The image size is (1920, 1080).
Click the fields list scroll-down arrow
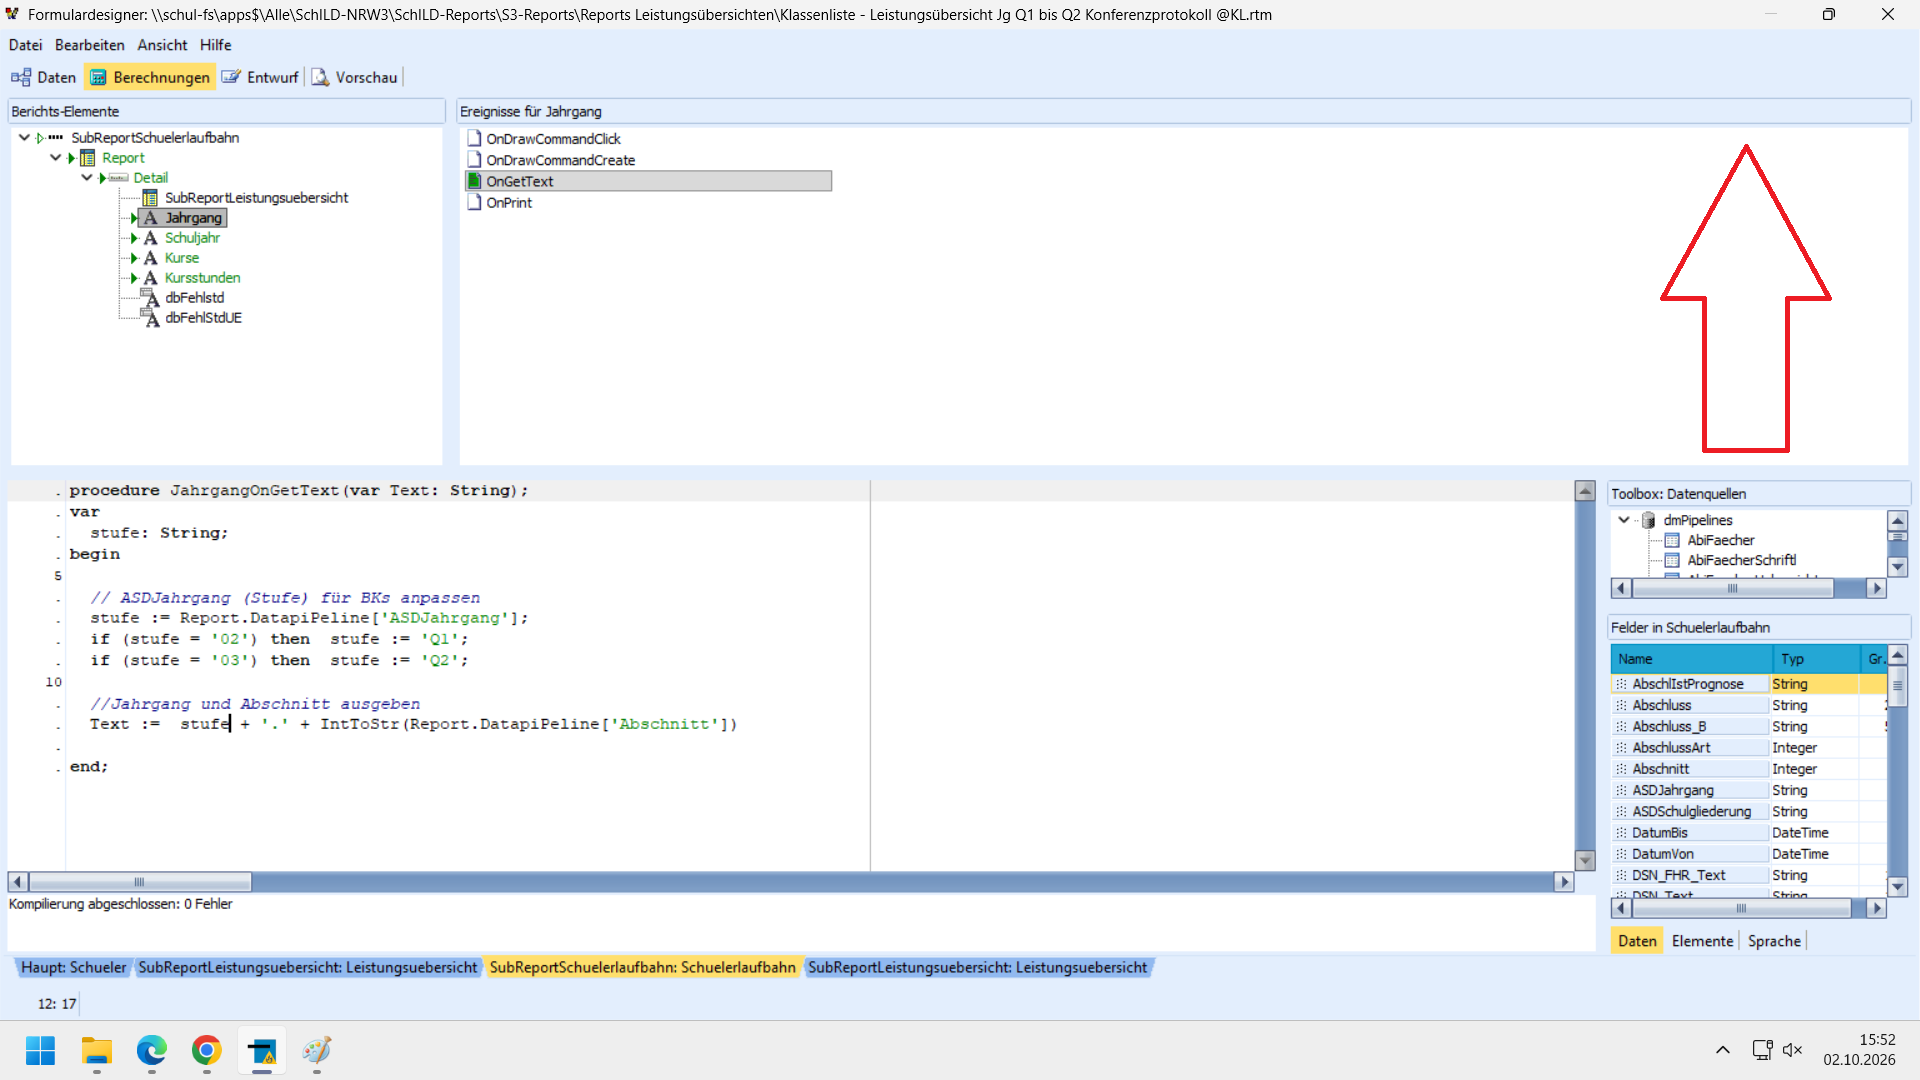point(1897,887)
